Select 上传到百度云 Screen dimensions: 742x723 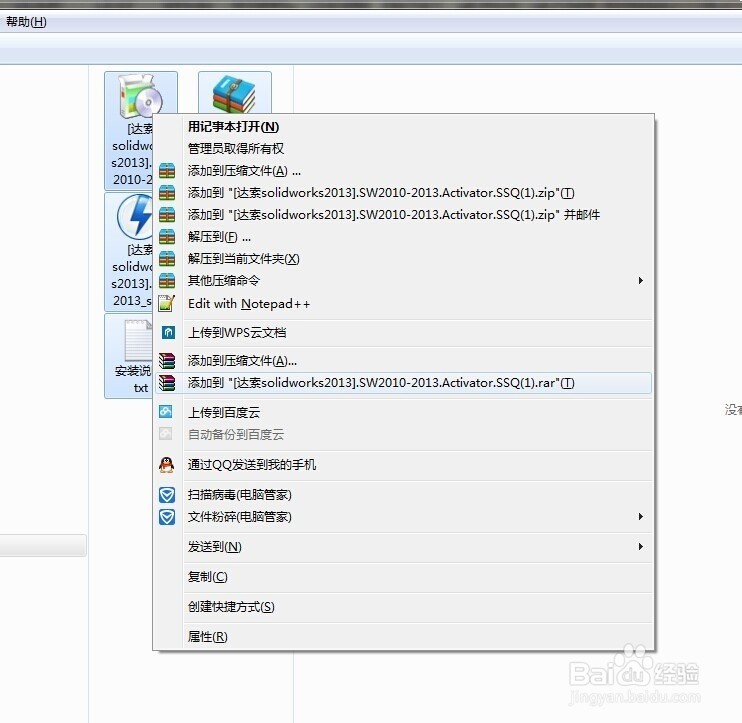224,413
